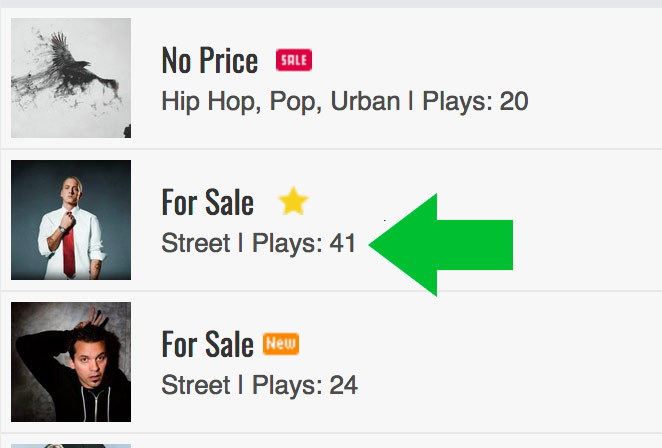Click the orange New badge icon
The image size is (662, 448).
pyautogui.click(x=281, y=344)
